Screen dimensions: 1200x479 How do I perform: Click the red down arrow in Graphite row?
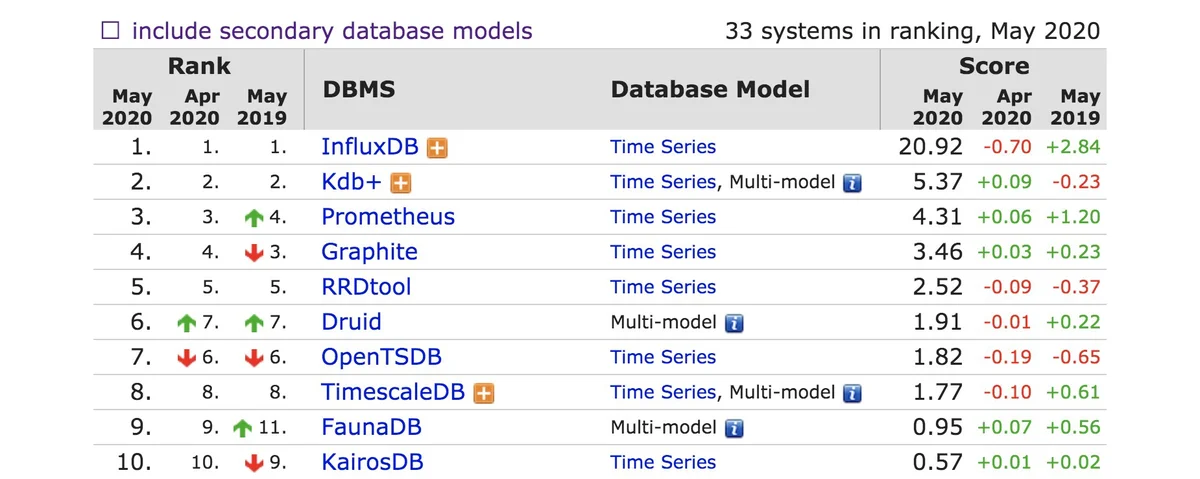coord(254,253)
